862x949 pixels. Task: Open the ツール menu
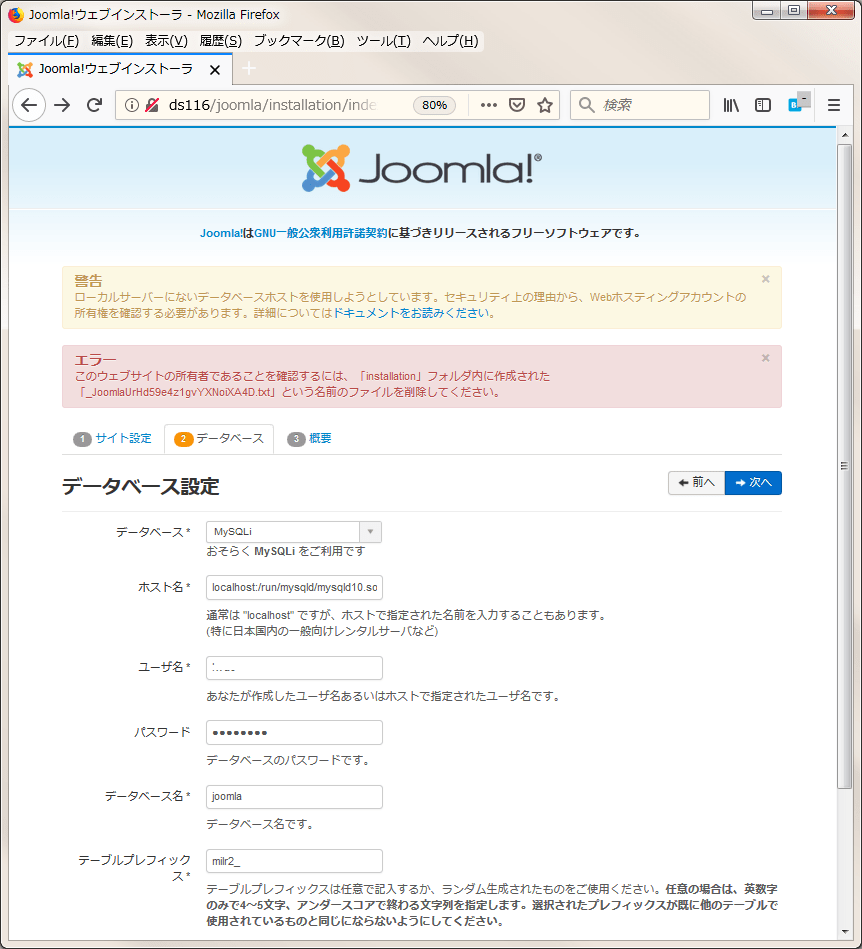click(383, 41)
